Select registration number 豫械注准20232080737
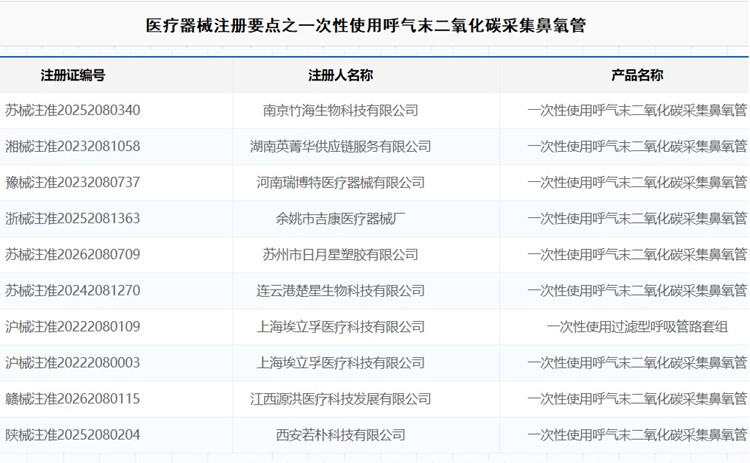This screenshot has width=750, height=463. pos(73,182)
